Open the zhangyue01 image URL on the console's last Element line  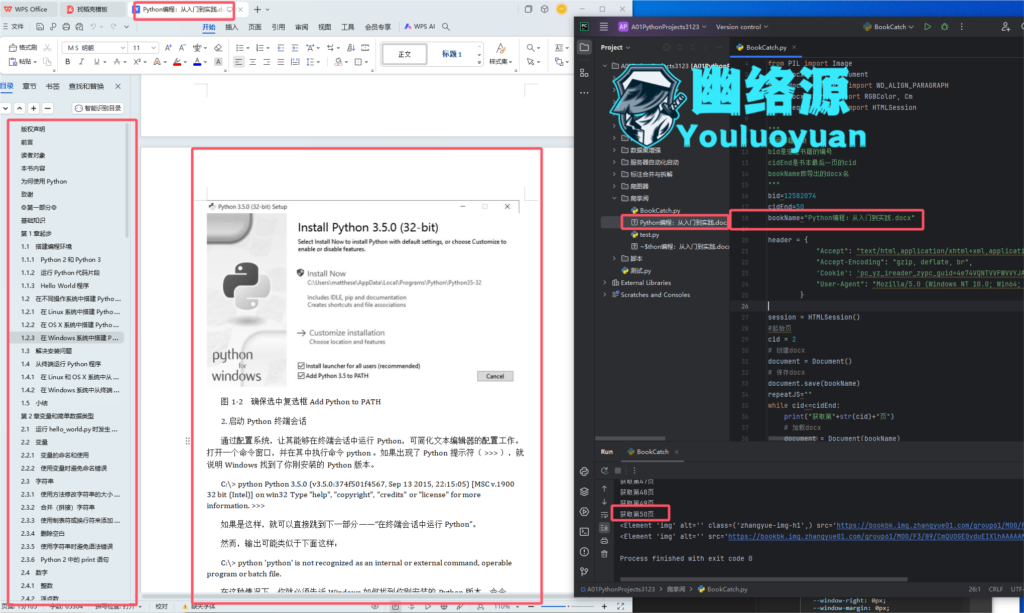(876, 537)
